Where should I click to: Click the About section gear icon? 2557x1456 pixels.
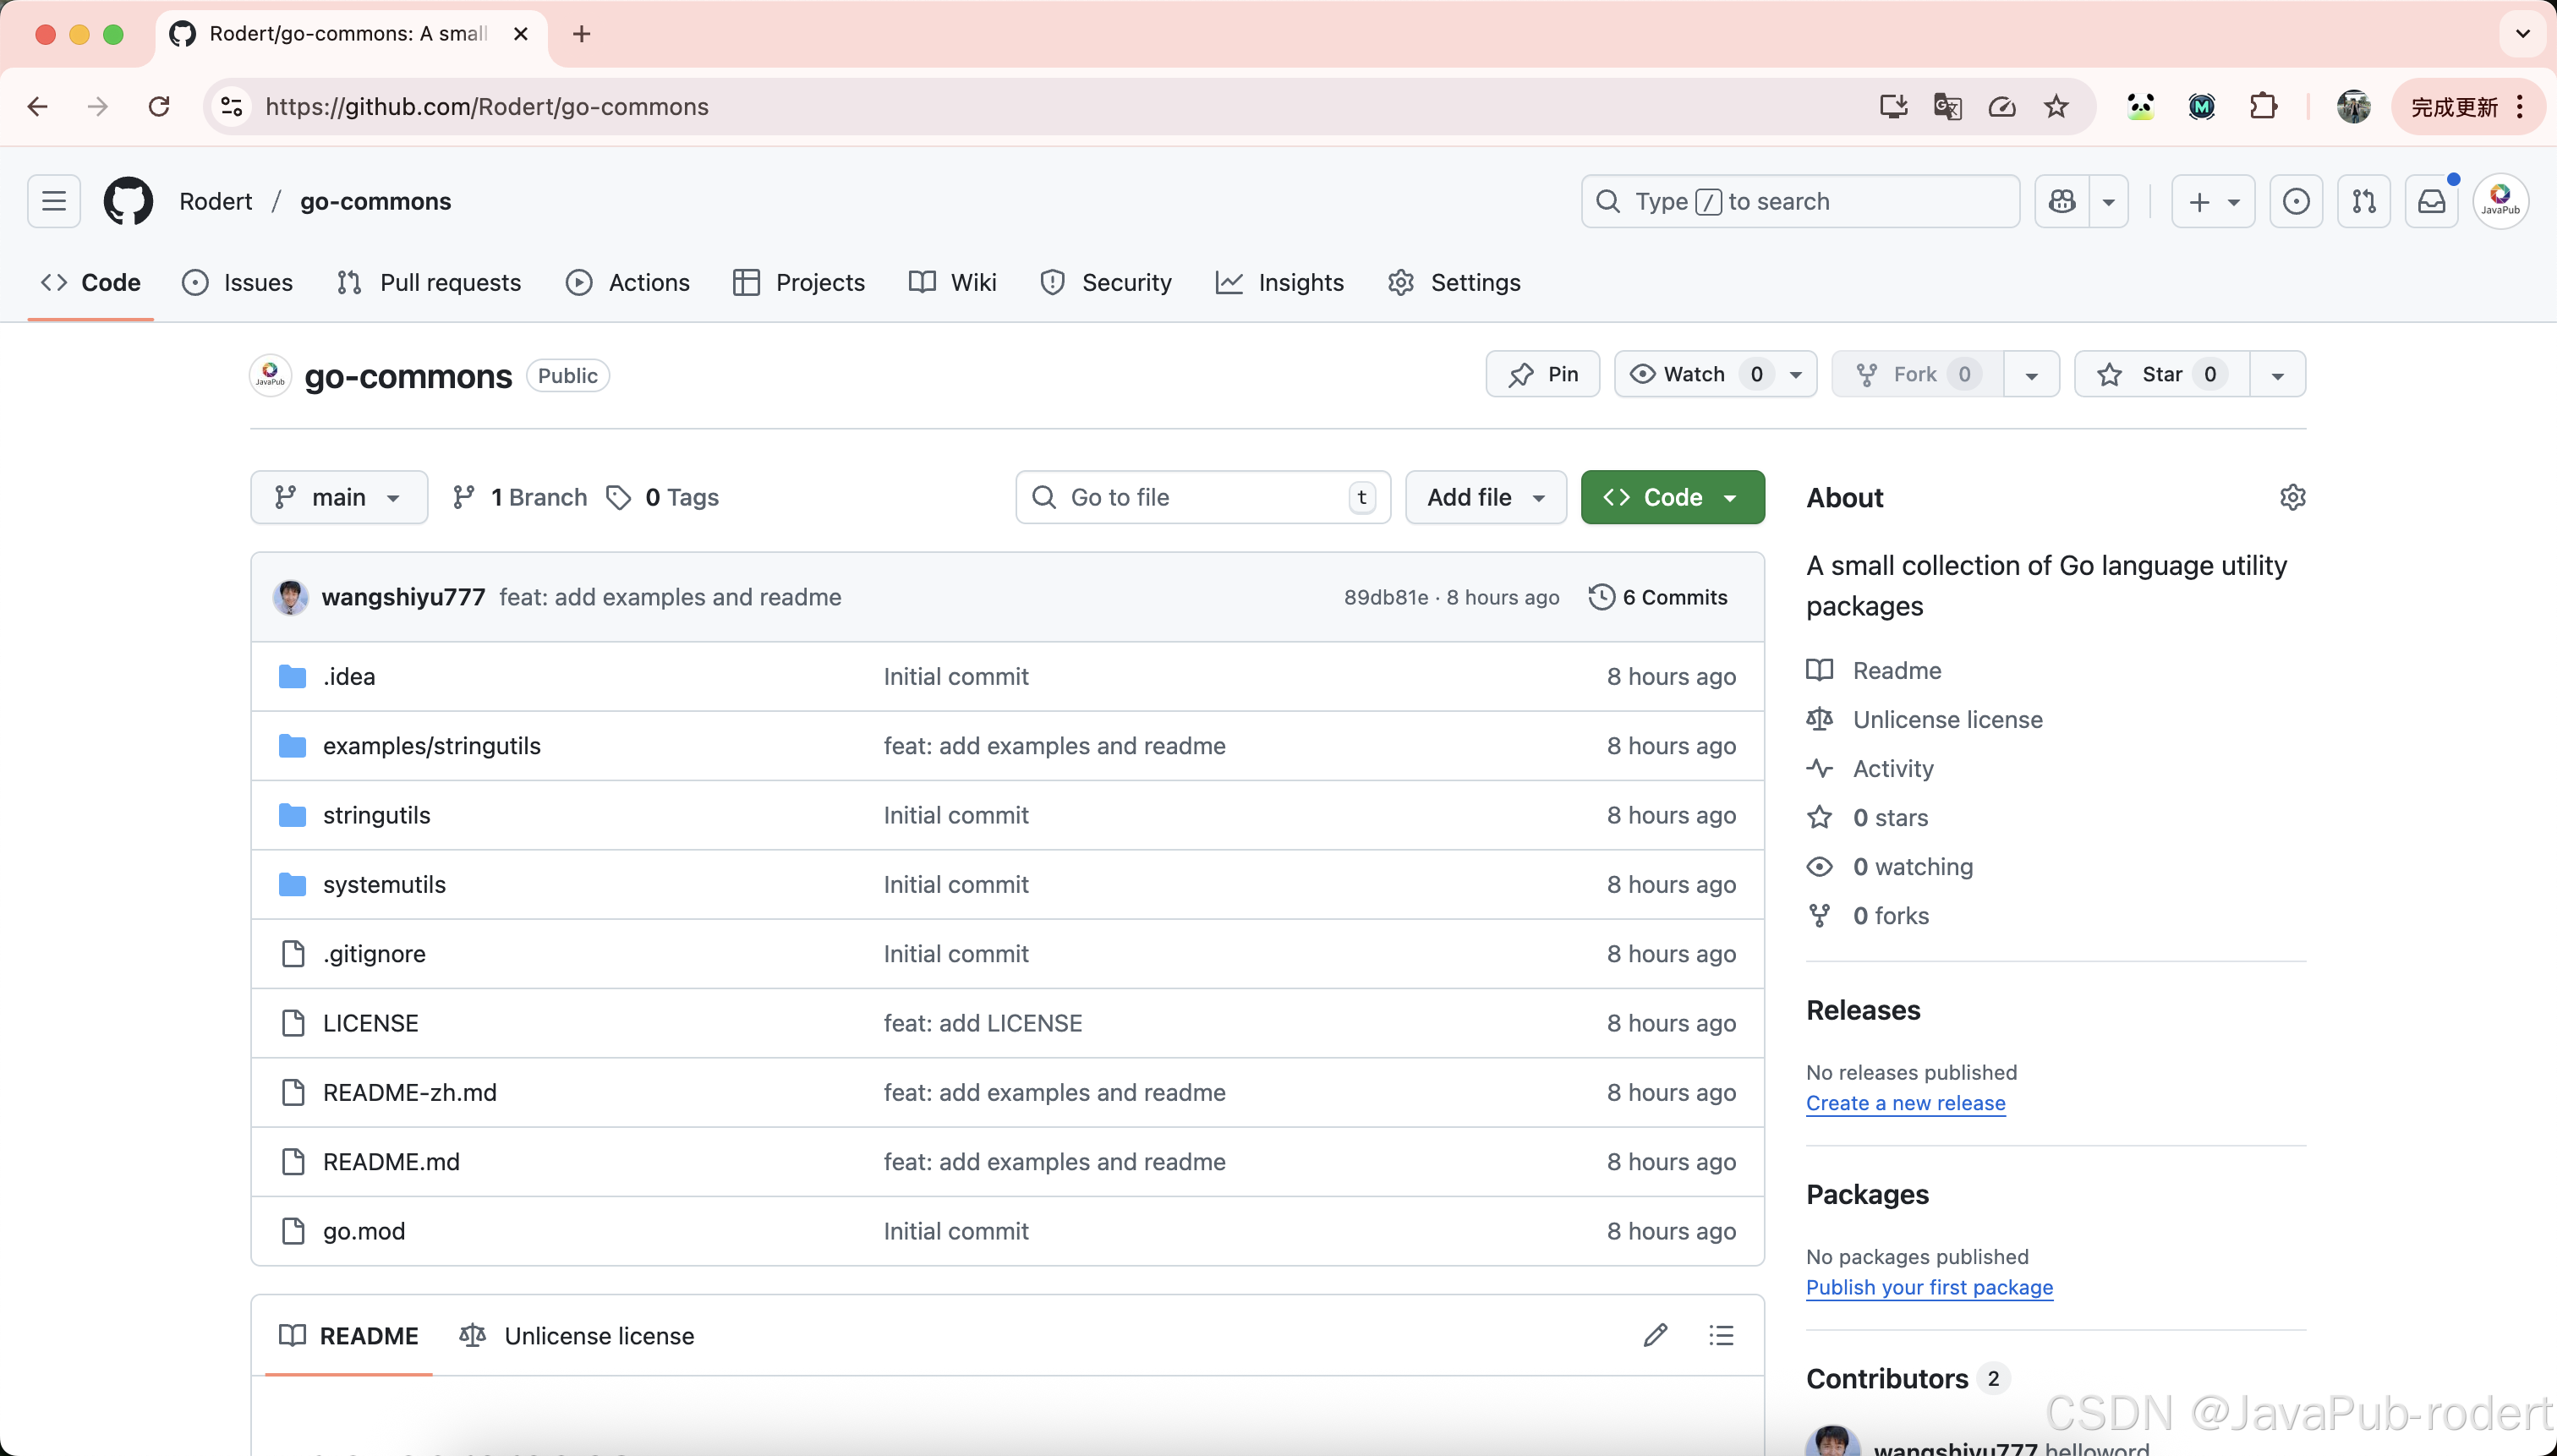(2292, 497)
